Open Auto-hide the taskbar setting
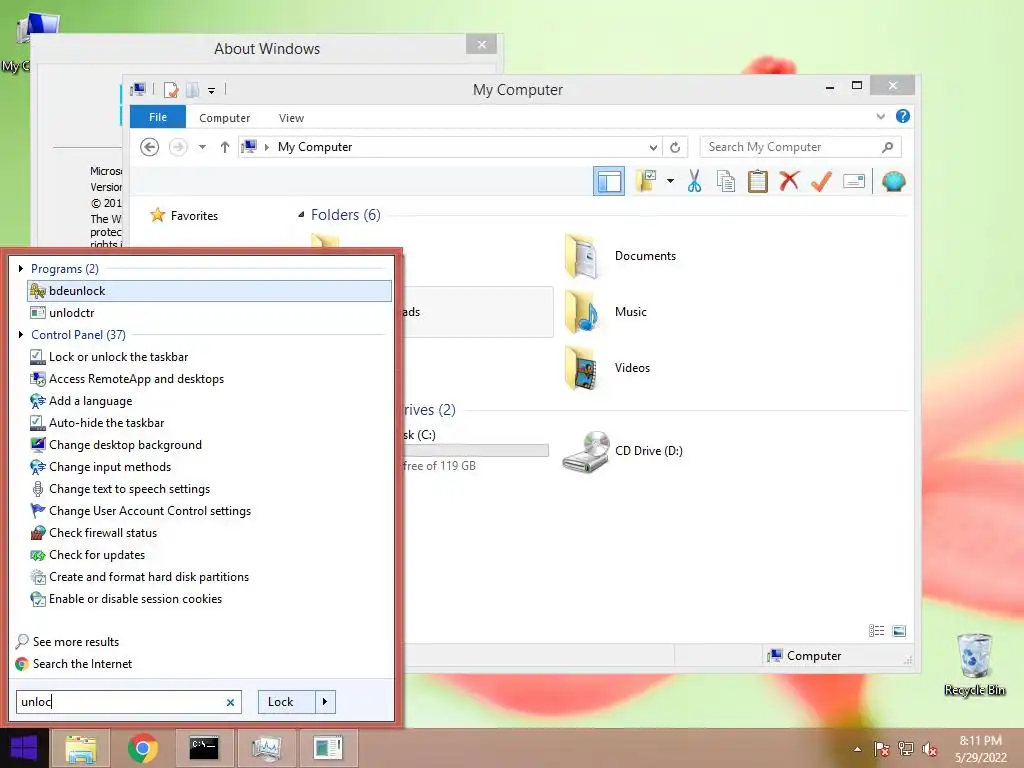Screen dimensions: 1024x768 (x=209, y=423)
